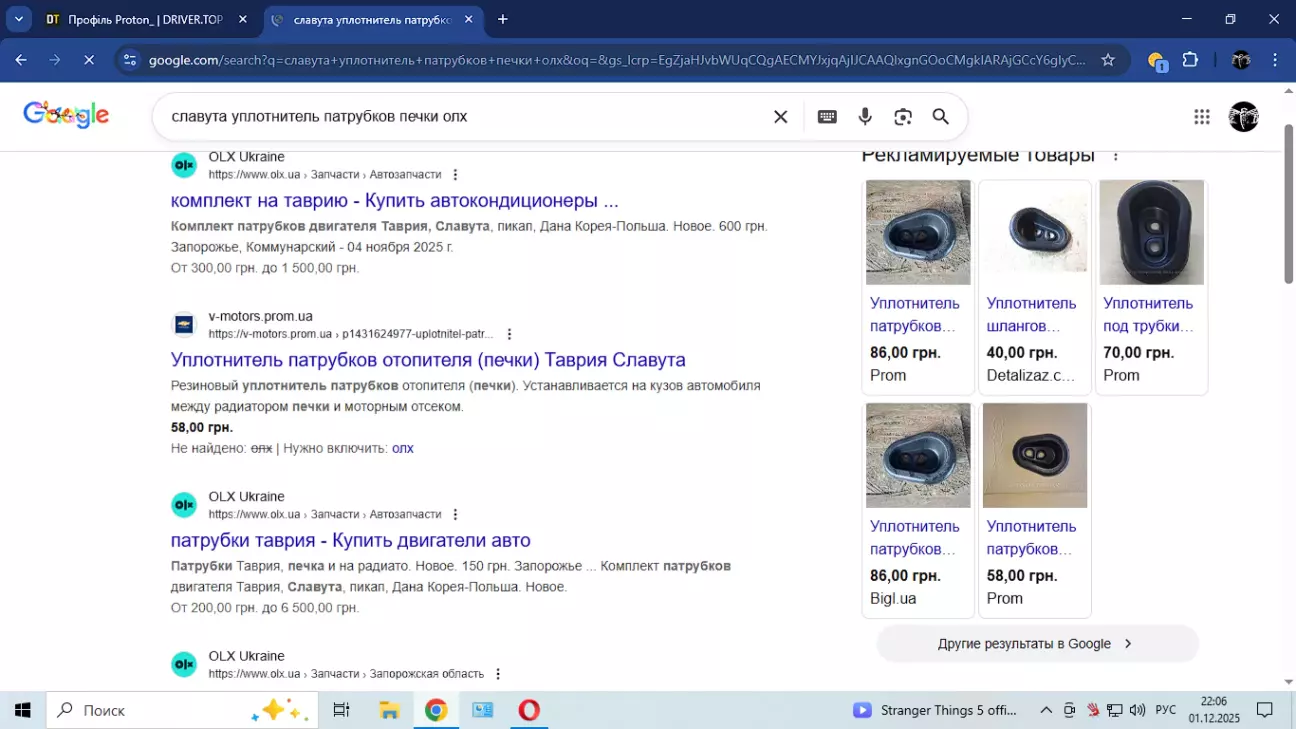The height and width of the screenshot is (729, 1296).
Task: Open the on-screen keyboard input tool
Action: (827, 117)
